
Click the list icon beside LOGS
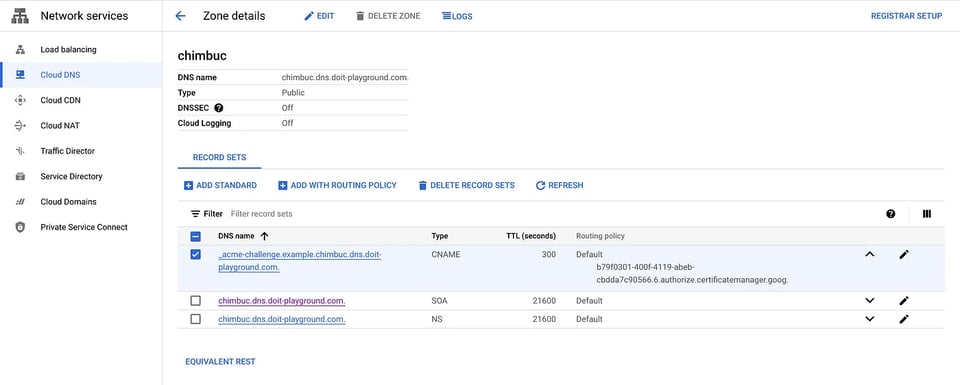pos(446,16)
